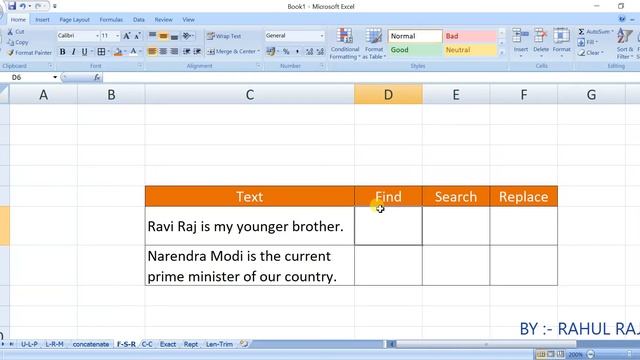Switch to the Insert ribbon tab
Screen dimensions: 640x360
pos(42,20)
